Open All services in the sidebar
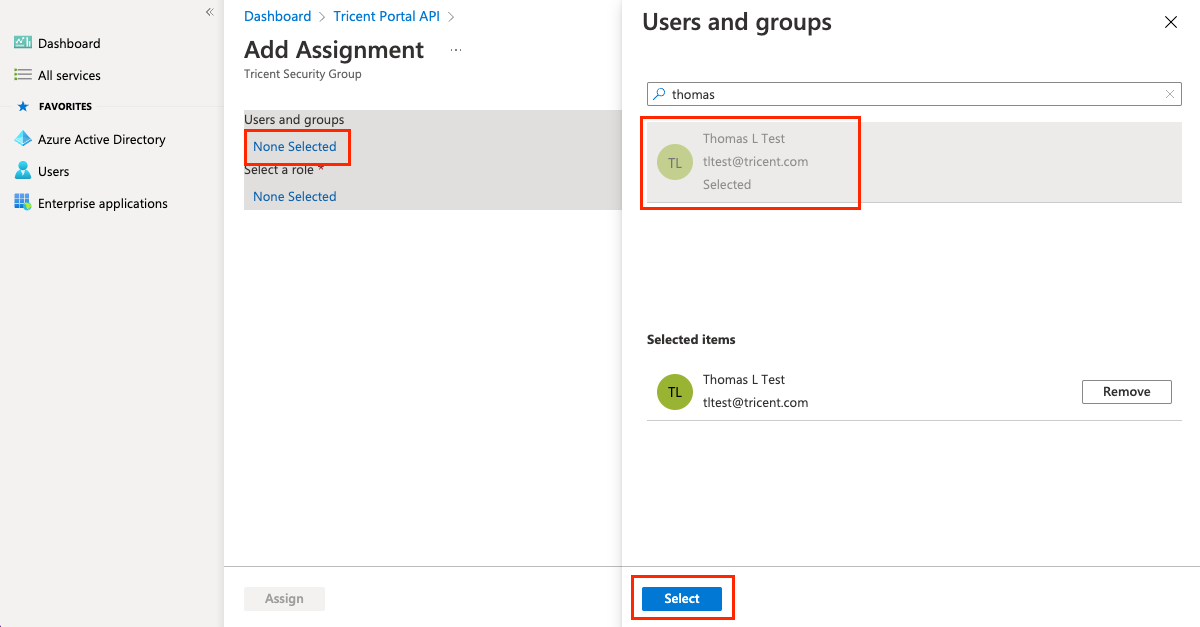This screenshot has height=627, width=1200. click(69, 75)
